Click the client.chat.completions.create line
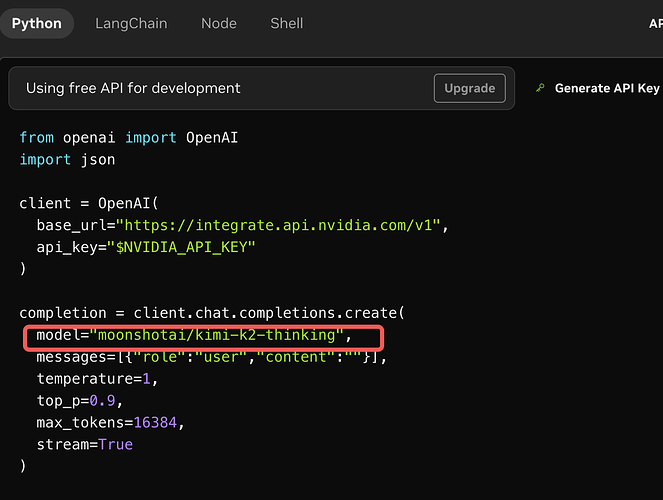The width and height of the screenshot is (663, 500). pos(212,313)
